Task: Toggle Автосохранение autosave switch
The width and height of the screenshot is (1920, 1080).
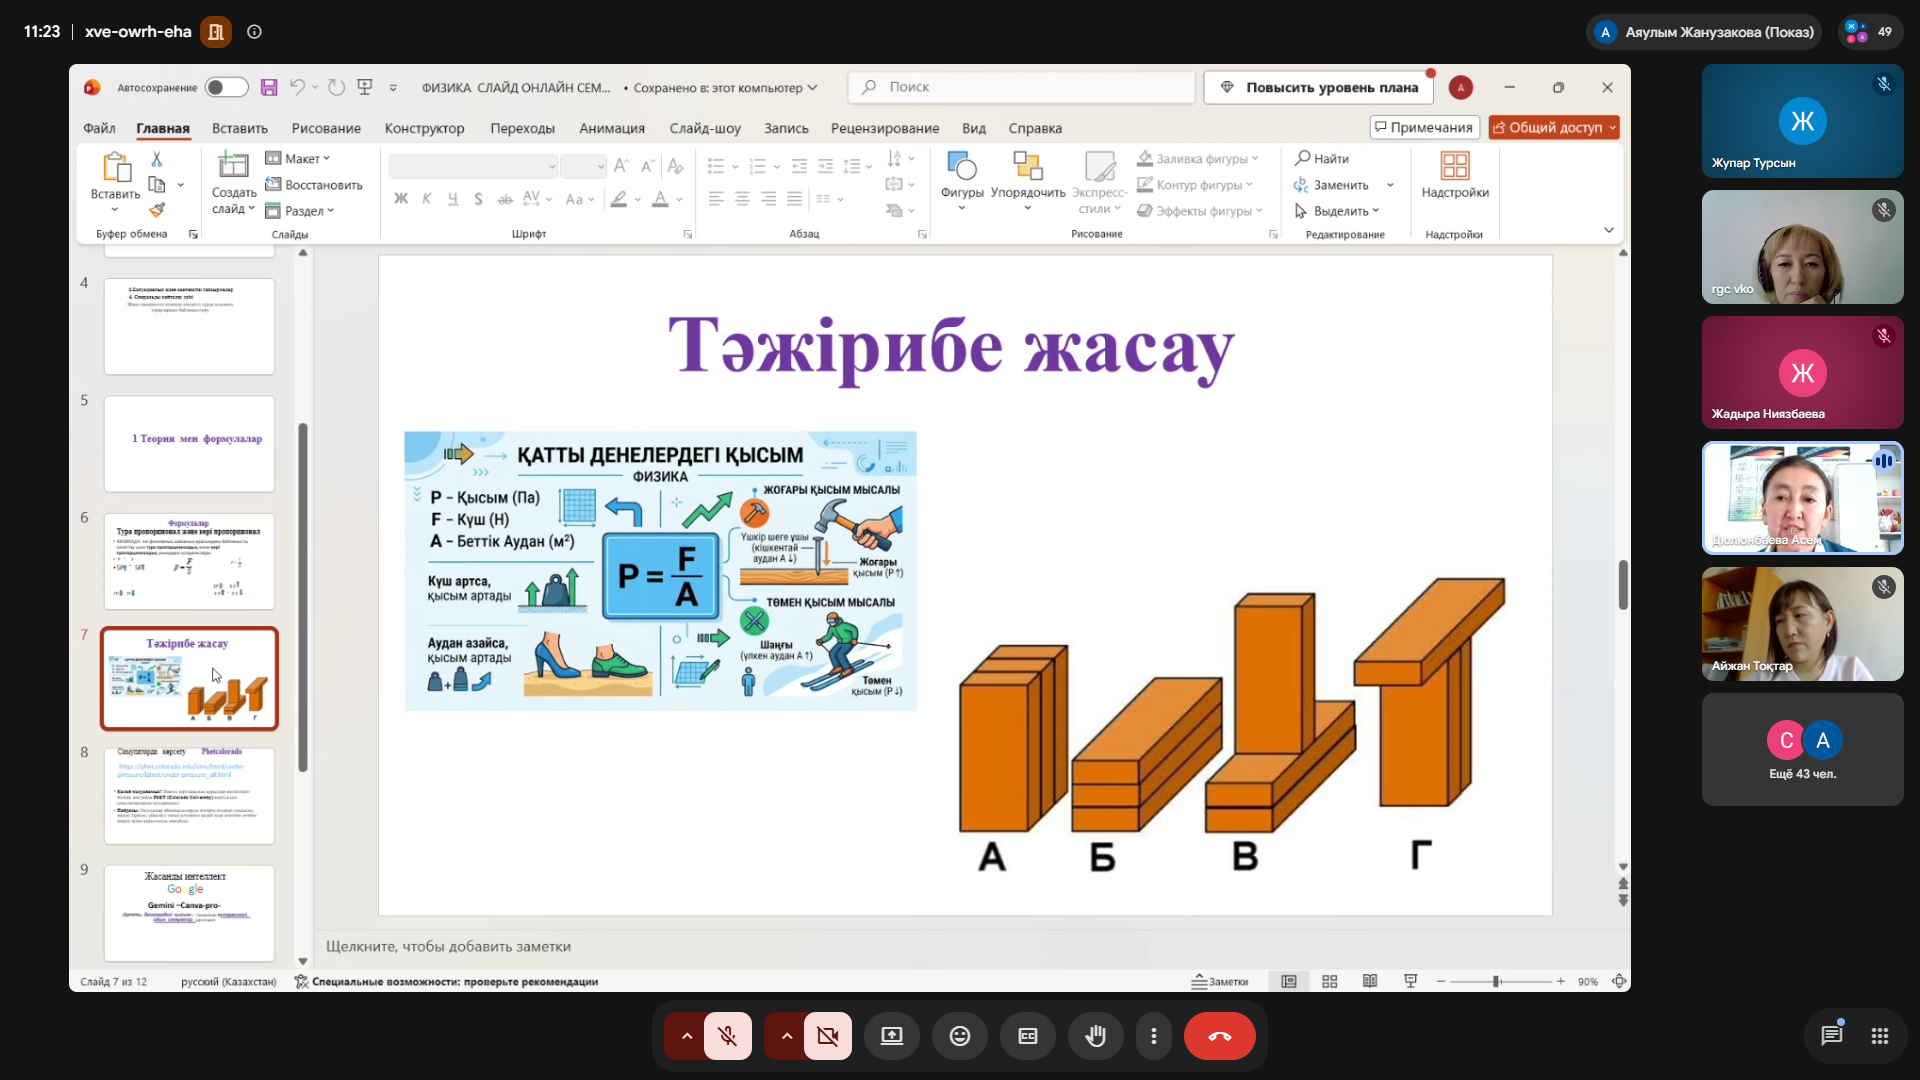Action: click(227, 88)
